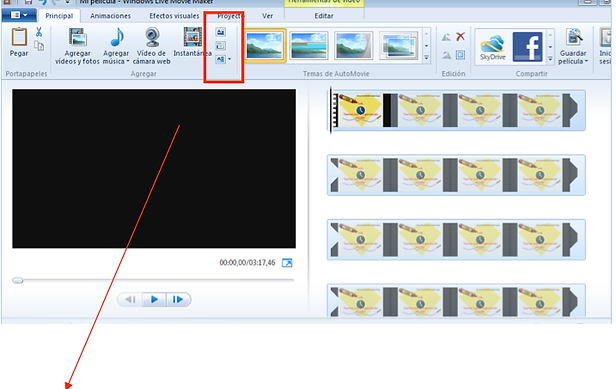Add a title with the Título icon
616x389 pixels.
point(220,32)
